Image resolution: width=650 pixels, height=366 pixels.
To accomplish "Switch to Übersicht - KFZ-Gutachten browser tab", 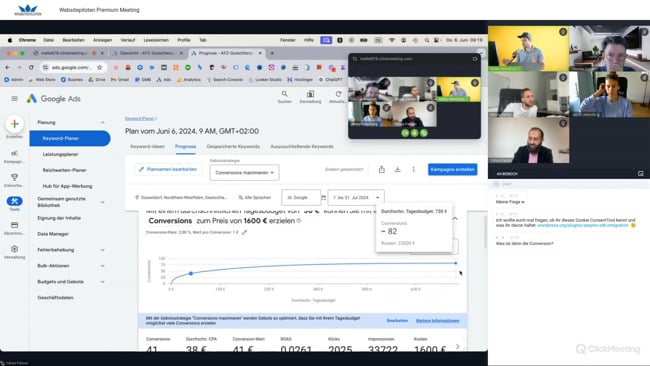I will [x=147, y=53].
